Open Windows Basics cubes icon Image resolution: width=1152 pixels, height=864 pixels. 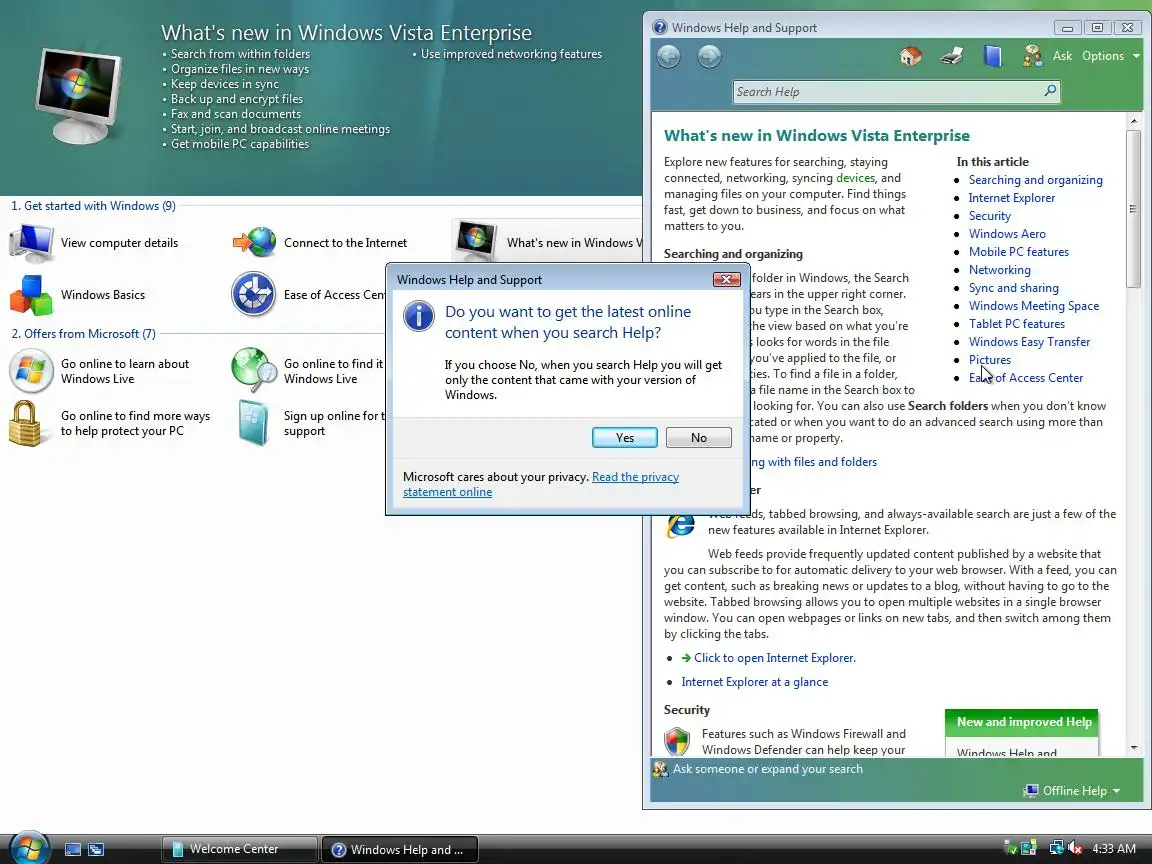(x=31, y=295)
